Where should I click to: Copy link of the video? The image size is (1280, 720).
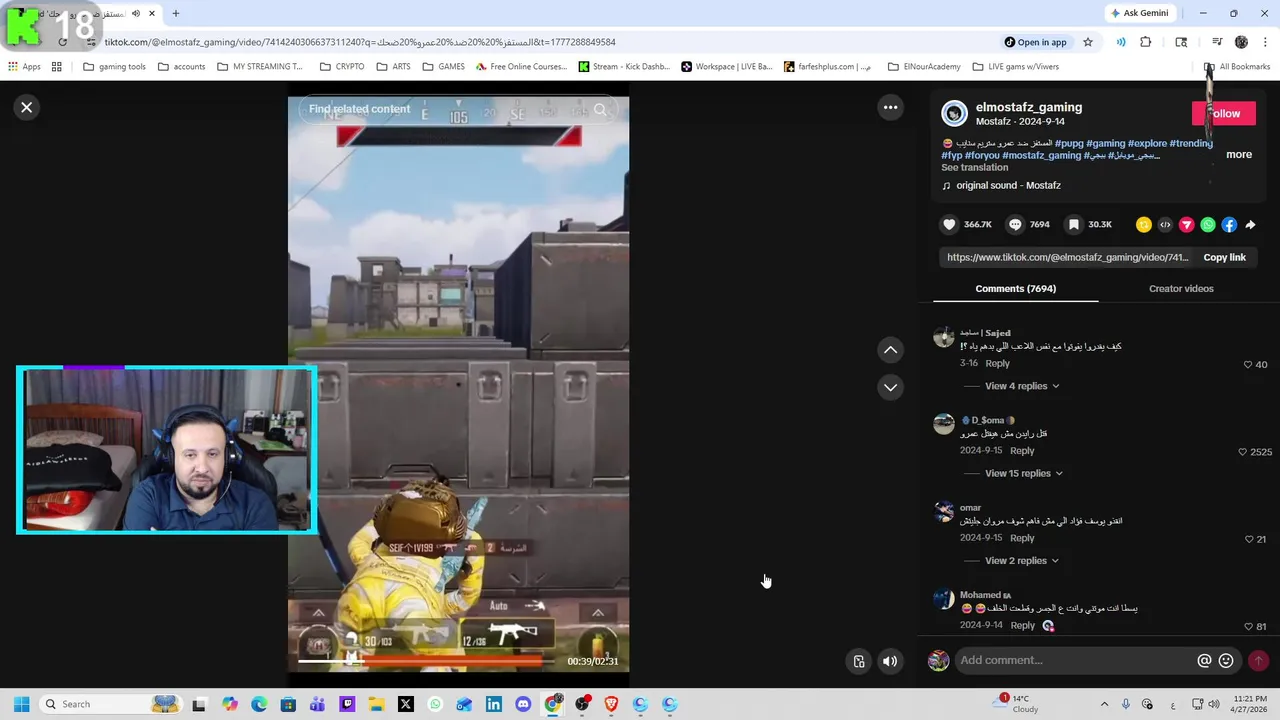click(1224, 257)
